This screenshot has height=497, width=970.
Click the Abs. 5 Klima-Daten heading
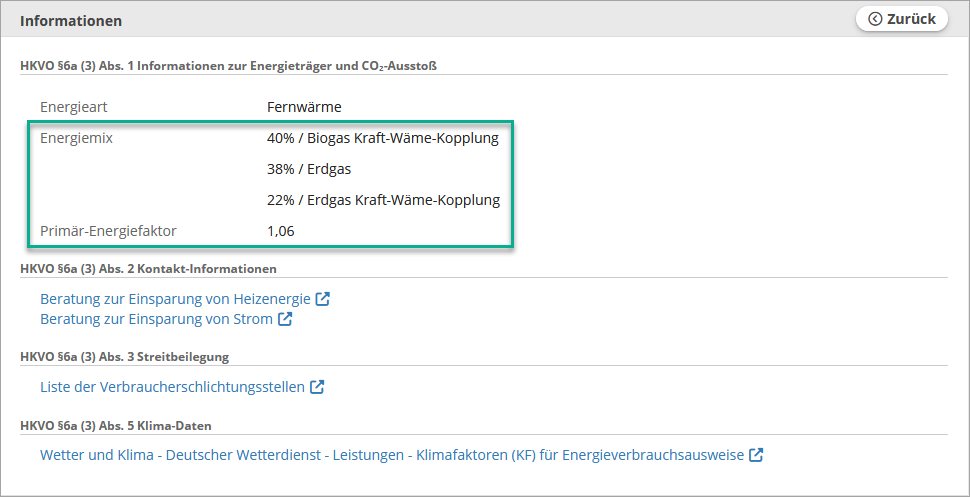pos(115,425)
